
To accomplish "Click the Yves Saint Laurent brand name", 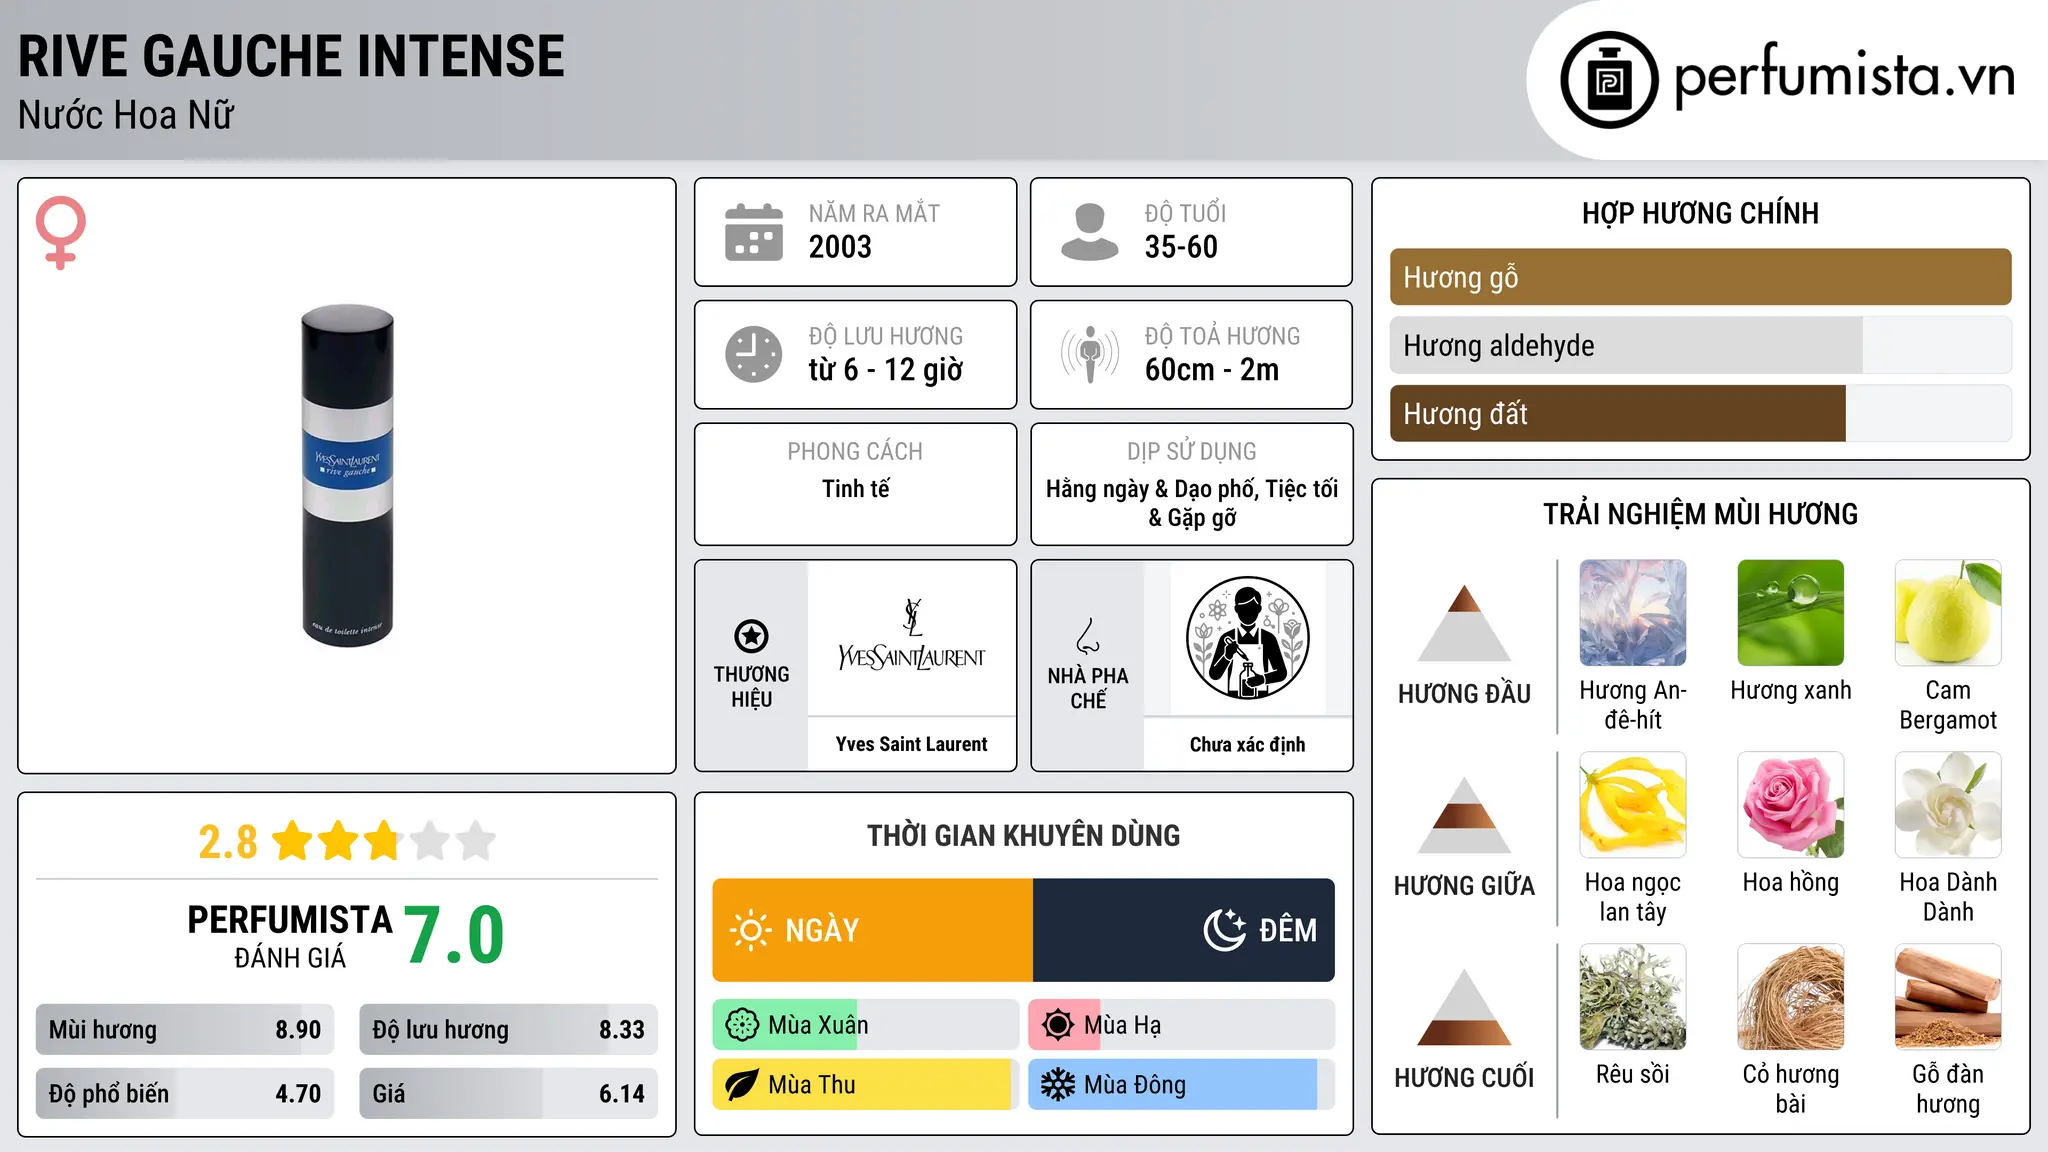I will click(911, 744).
